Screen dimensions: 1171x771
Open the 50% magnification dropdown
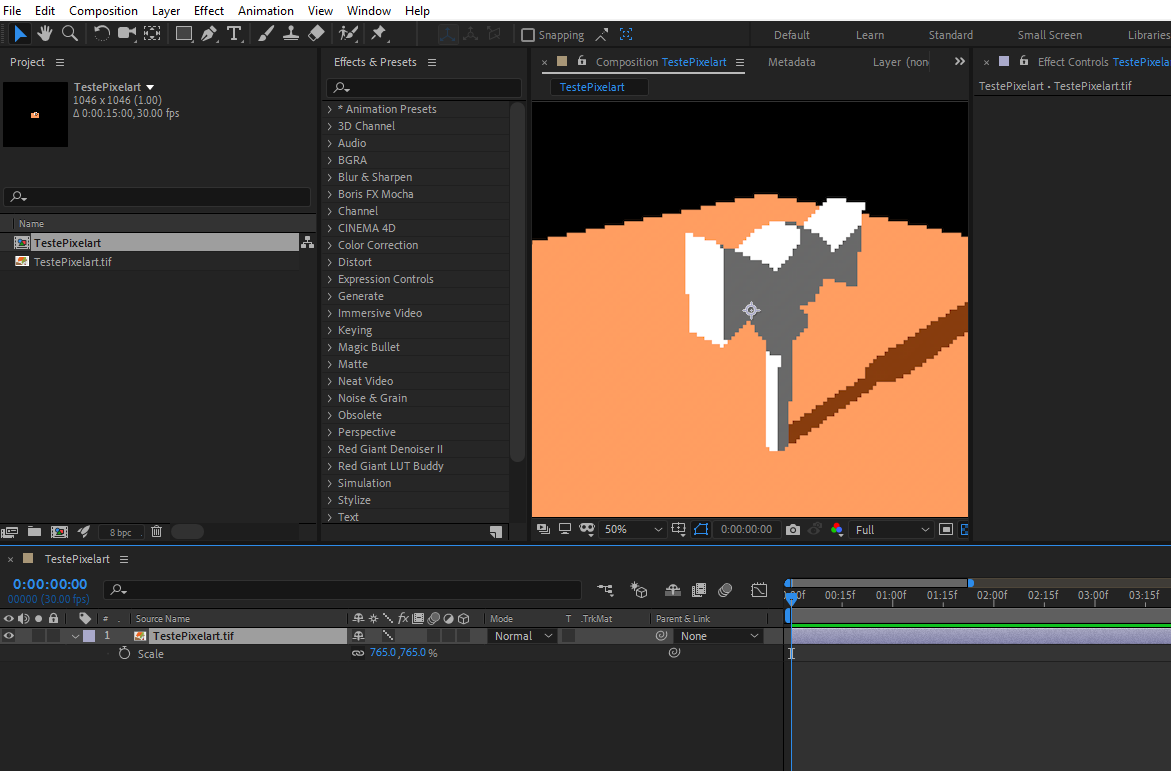pos(633,530)
